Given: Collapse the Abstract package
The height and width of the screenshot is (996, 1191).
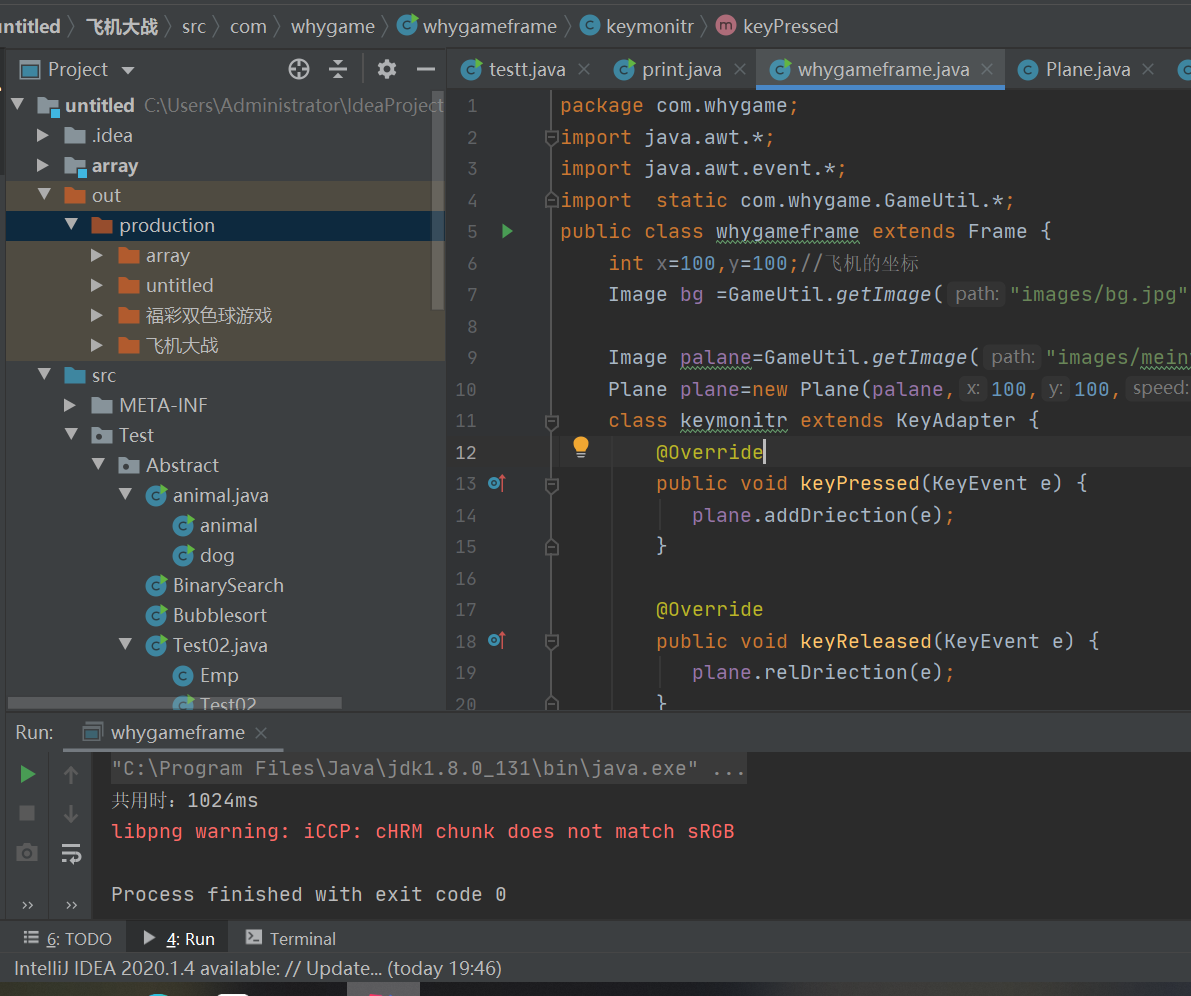Looking at the screenshot, I should click(99, 464).
